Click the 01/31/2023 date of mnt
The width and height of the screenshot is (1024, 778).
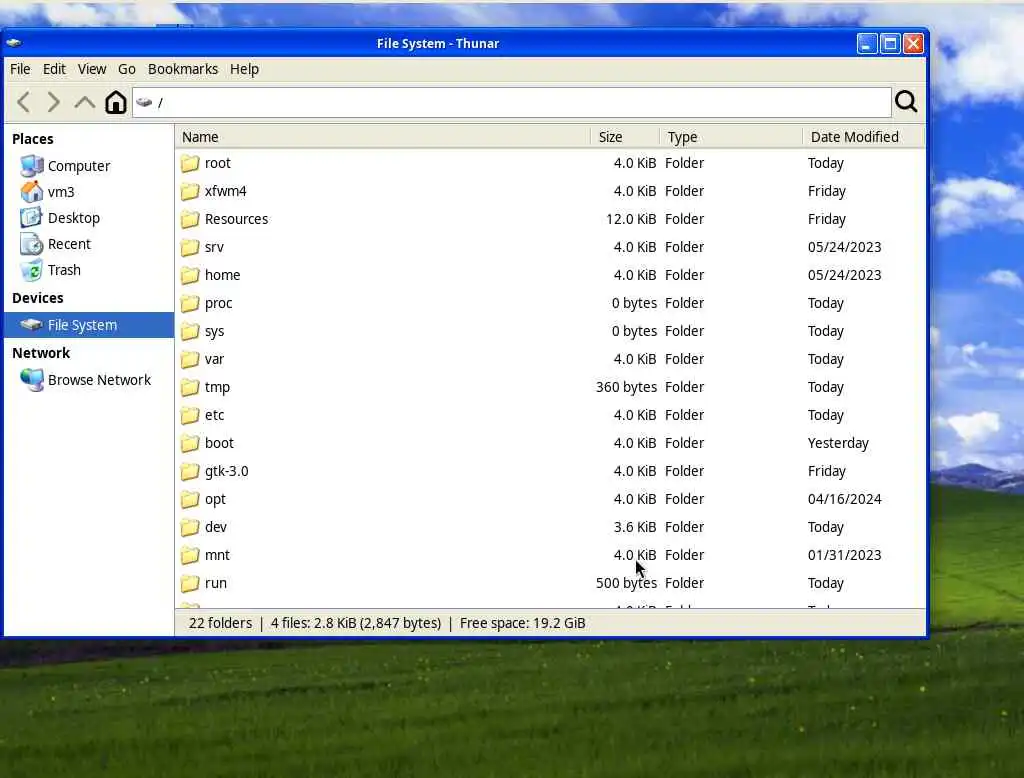(x=844, y=555)
